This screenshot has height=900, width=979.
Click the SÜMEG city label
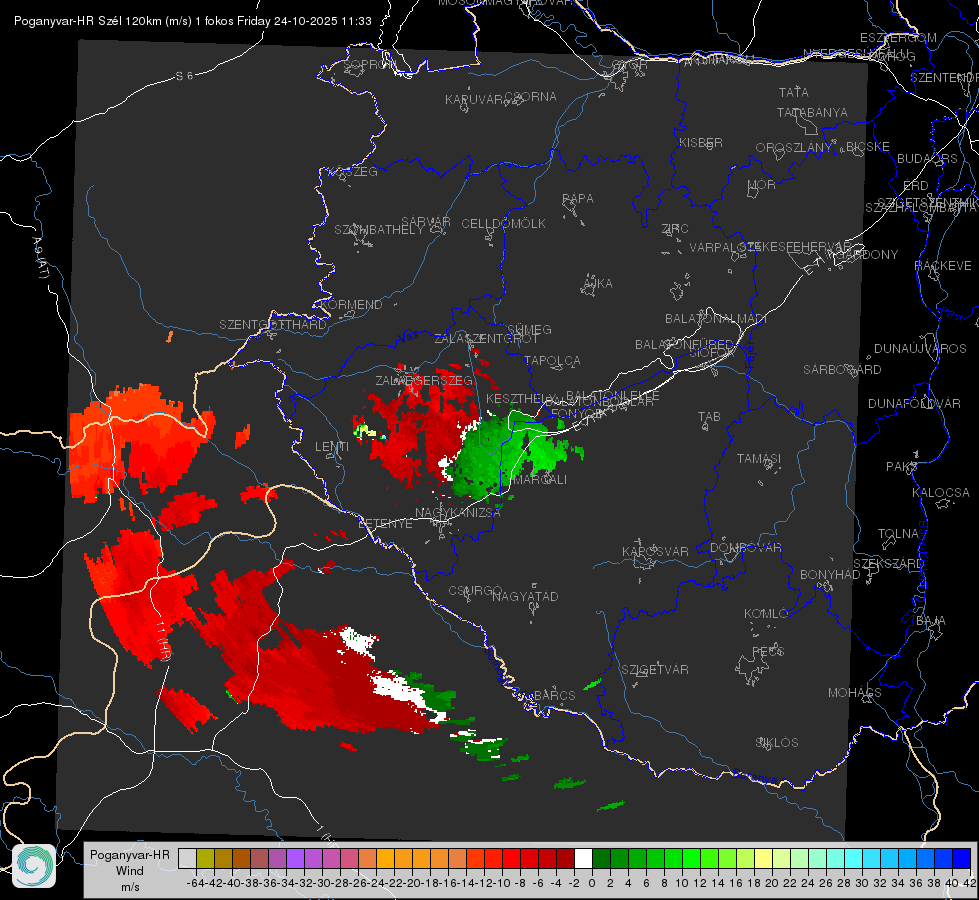[529, 330]
